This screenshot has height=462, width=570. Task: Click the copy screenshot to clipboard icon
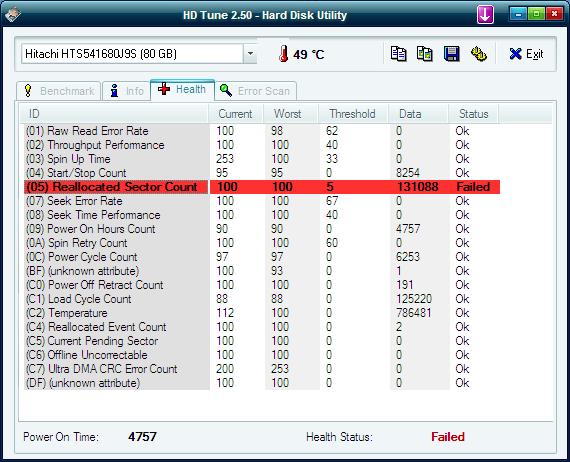tap(424, 54)
